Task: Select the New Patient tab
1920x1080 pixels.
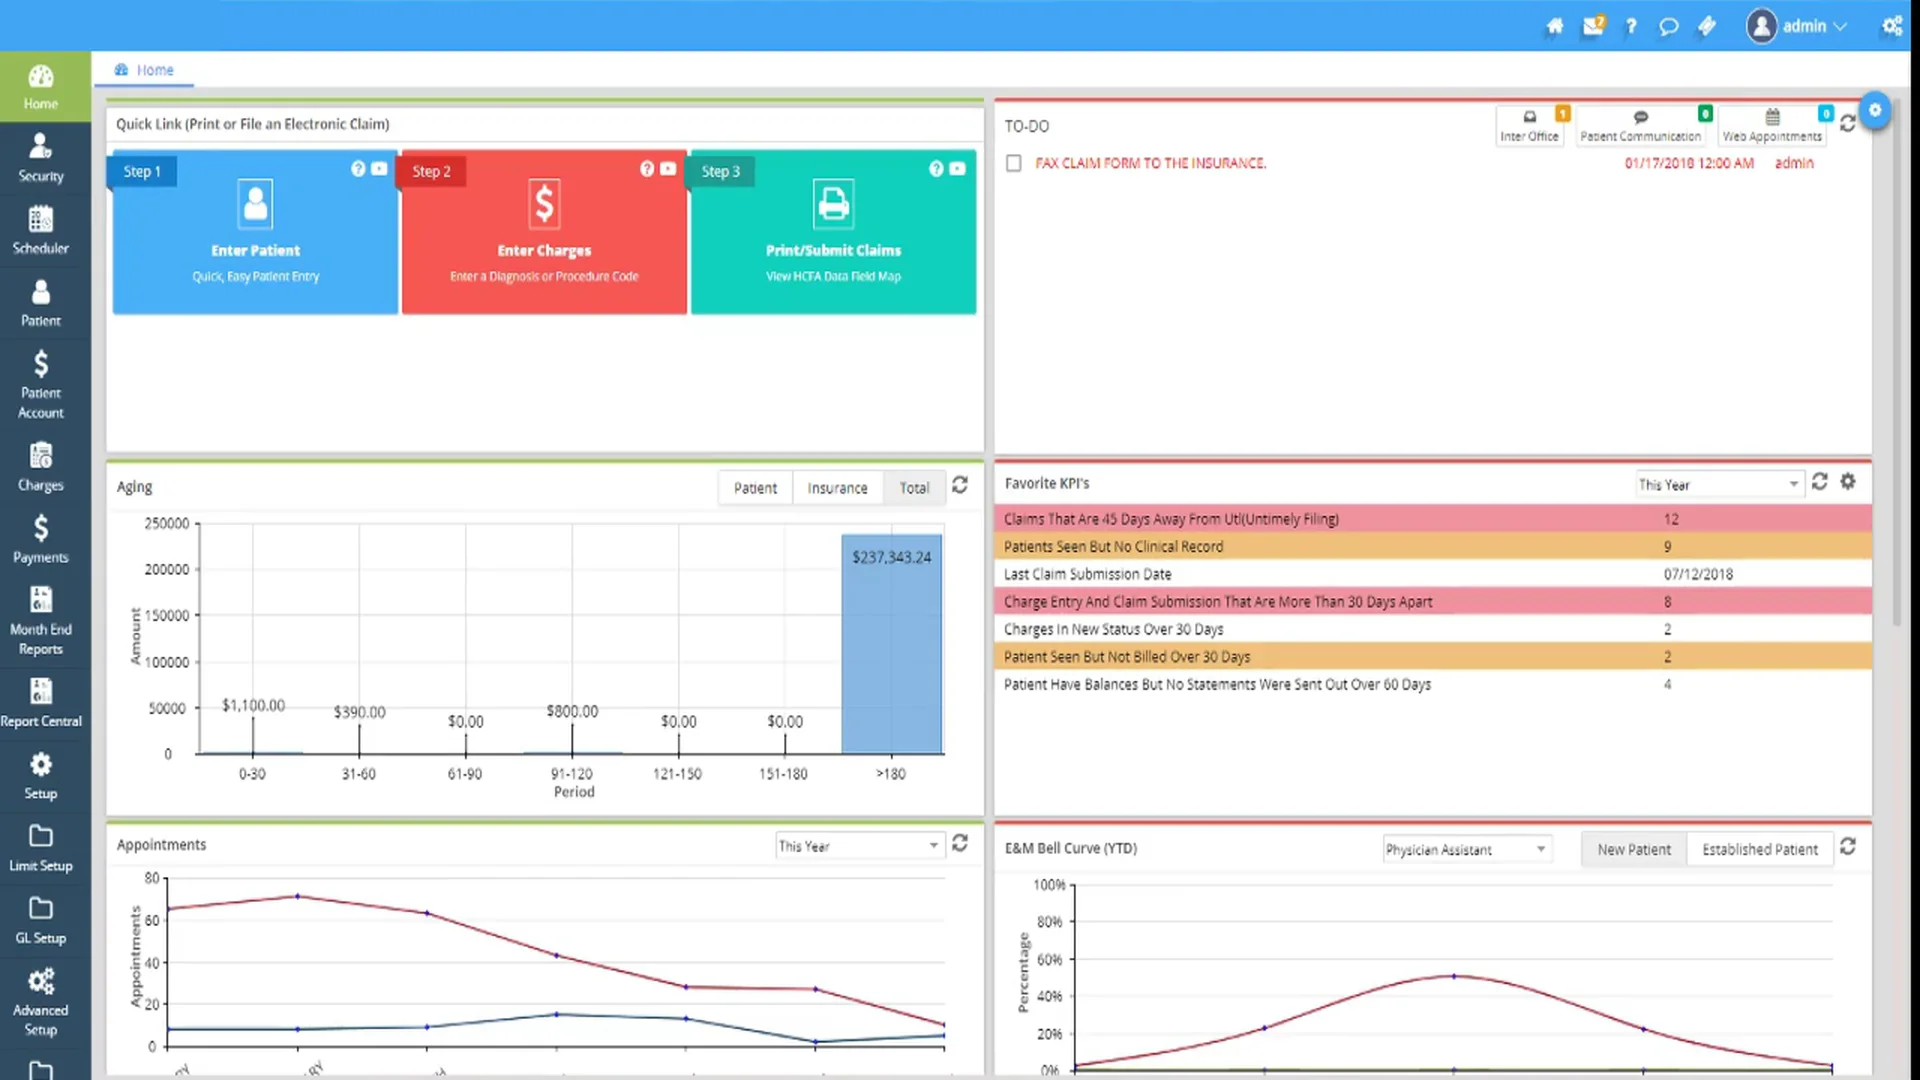Action: coord(1634,849)
